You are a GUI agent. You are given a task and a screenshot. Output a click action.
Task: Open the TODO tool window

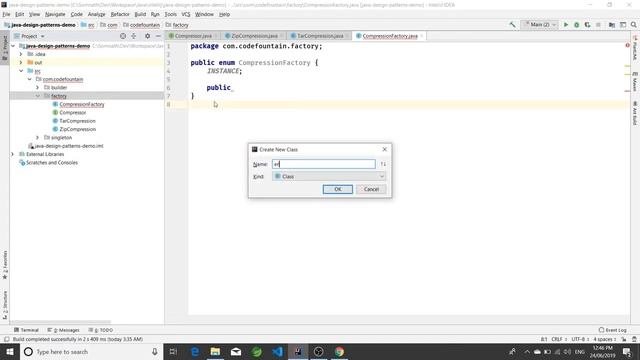(100, 330)
